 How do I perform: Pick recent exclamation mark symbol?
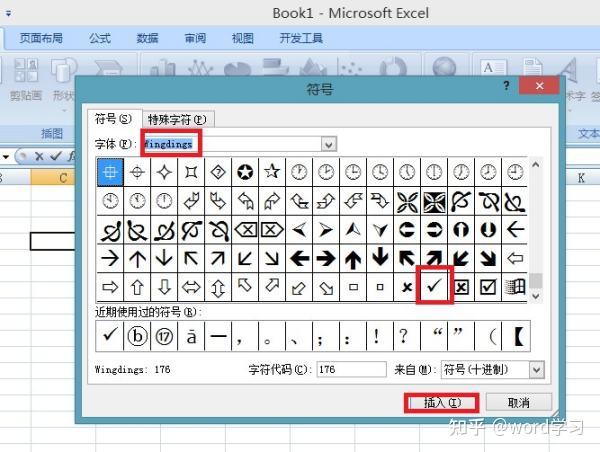click(x=380, y=336)
